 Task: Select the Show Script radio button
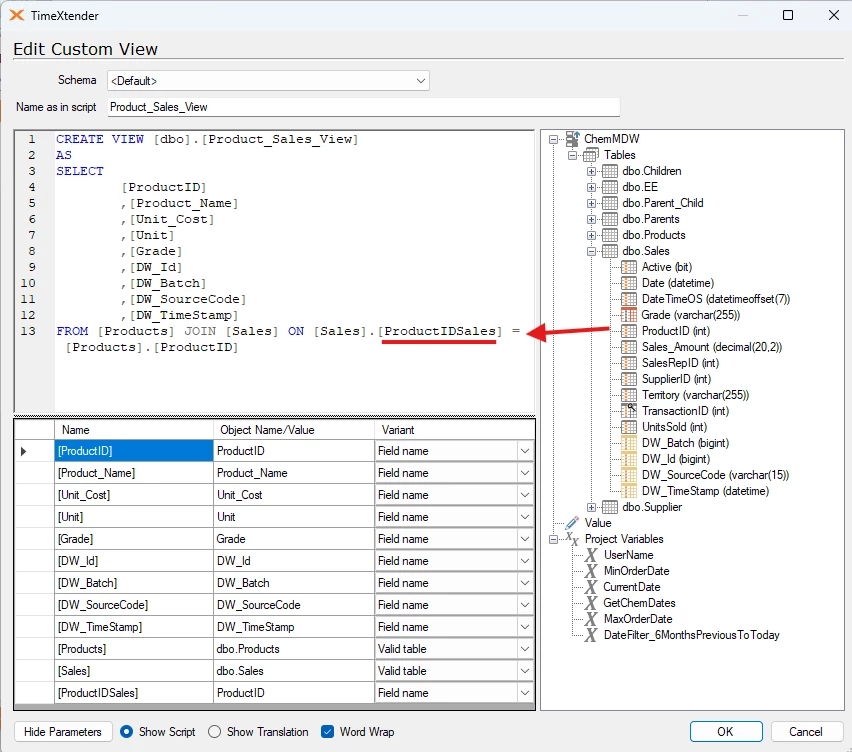point(126,732)
